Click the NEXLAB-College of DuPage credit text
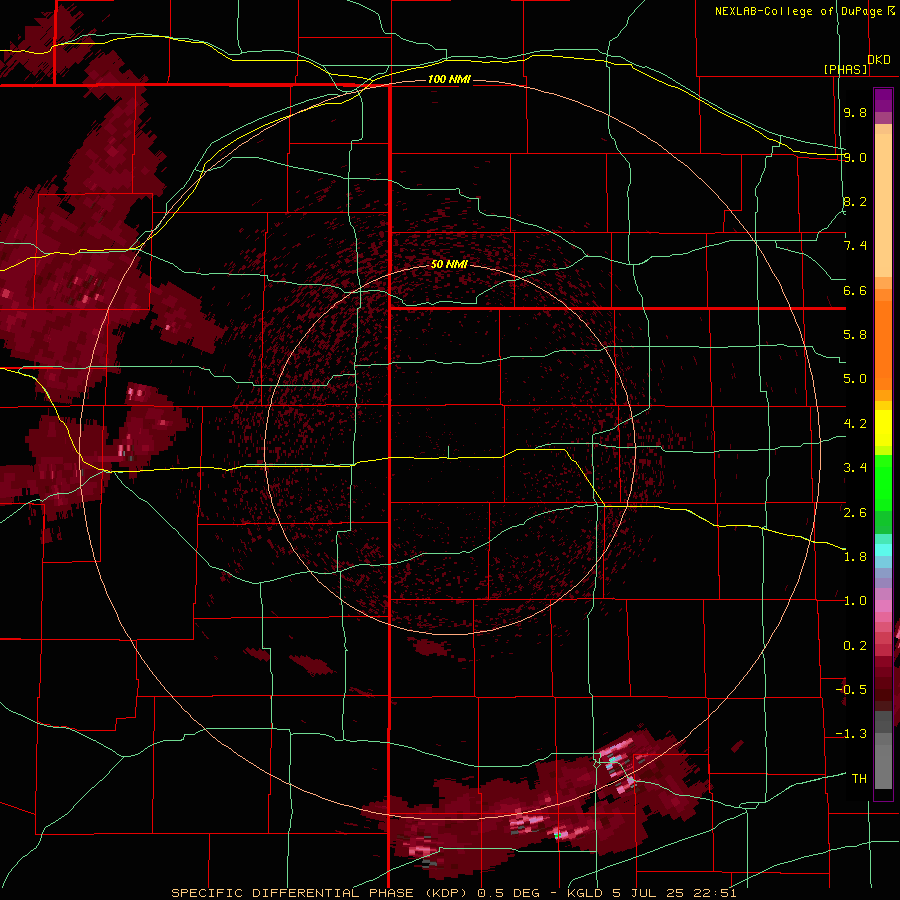This screenshot has width=900, height=900. coord(798,11)
